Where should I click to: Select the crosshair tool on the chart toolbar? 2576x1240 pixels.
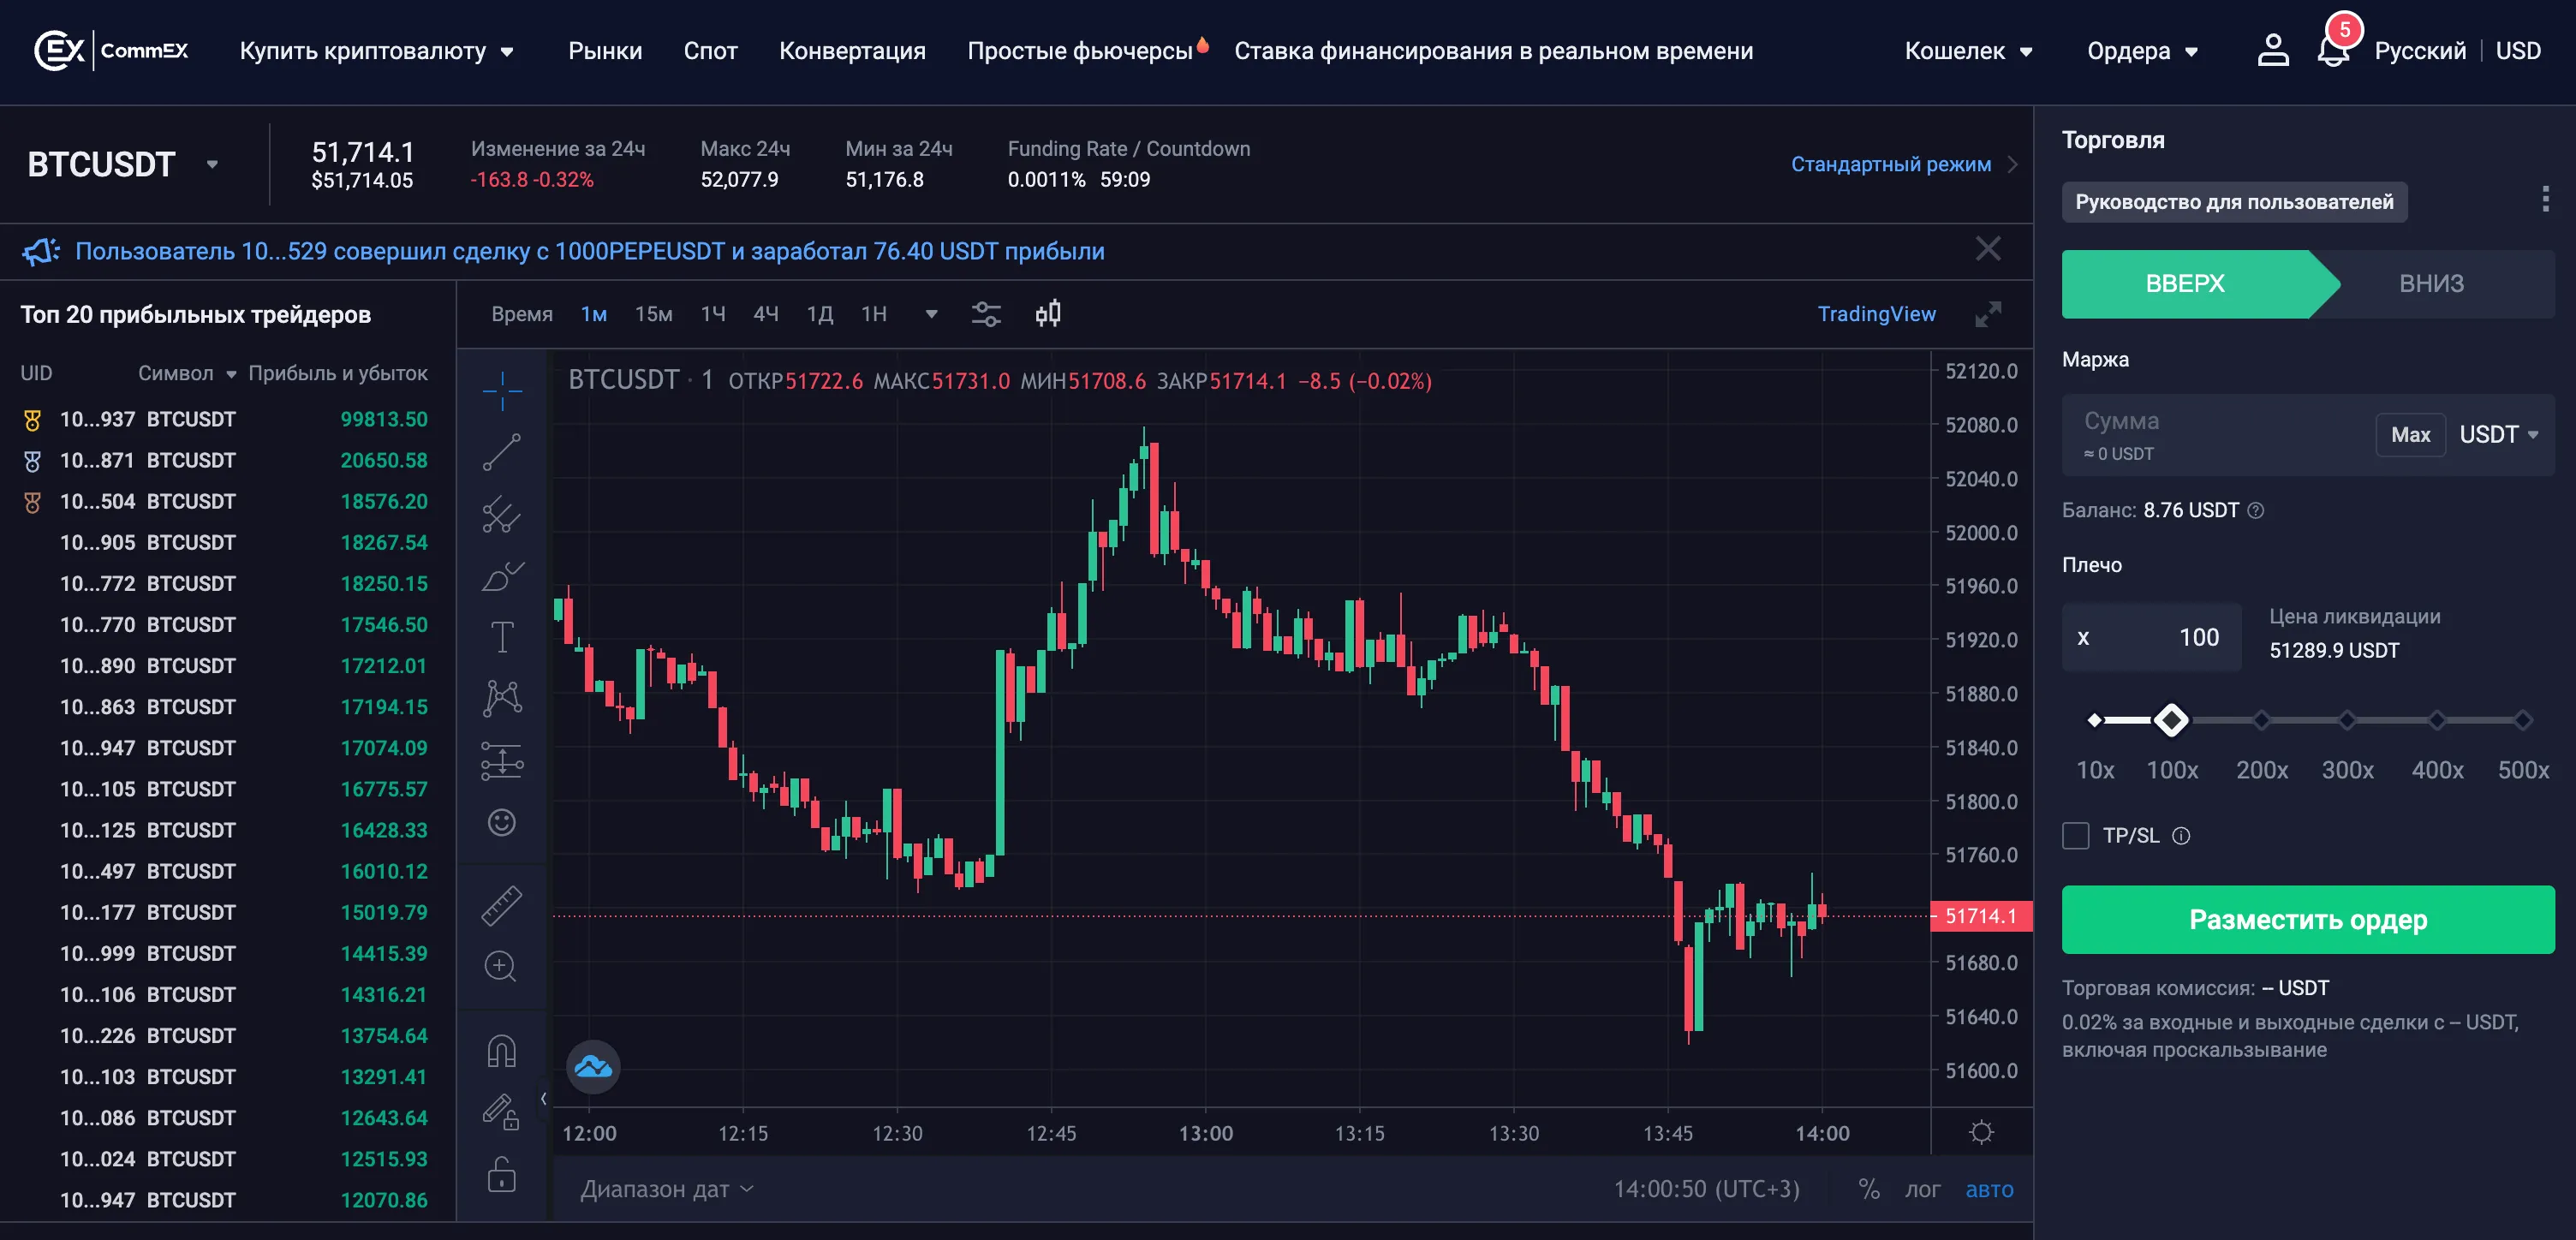pos(502,390)
